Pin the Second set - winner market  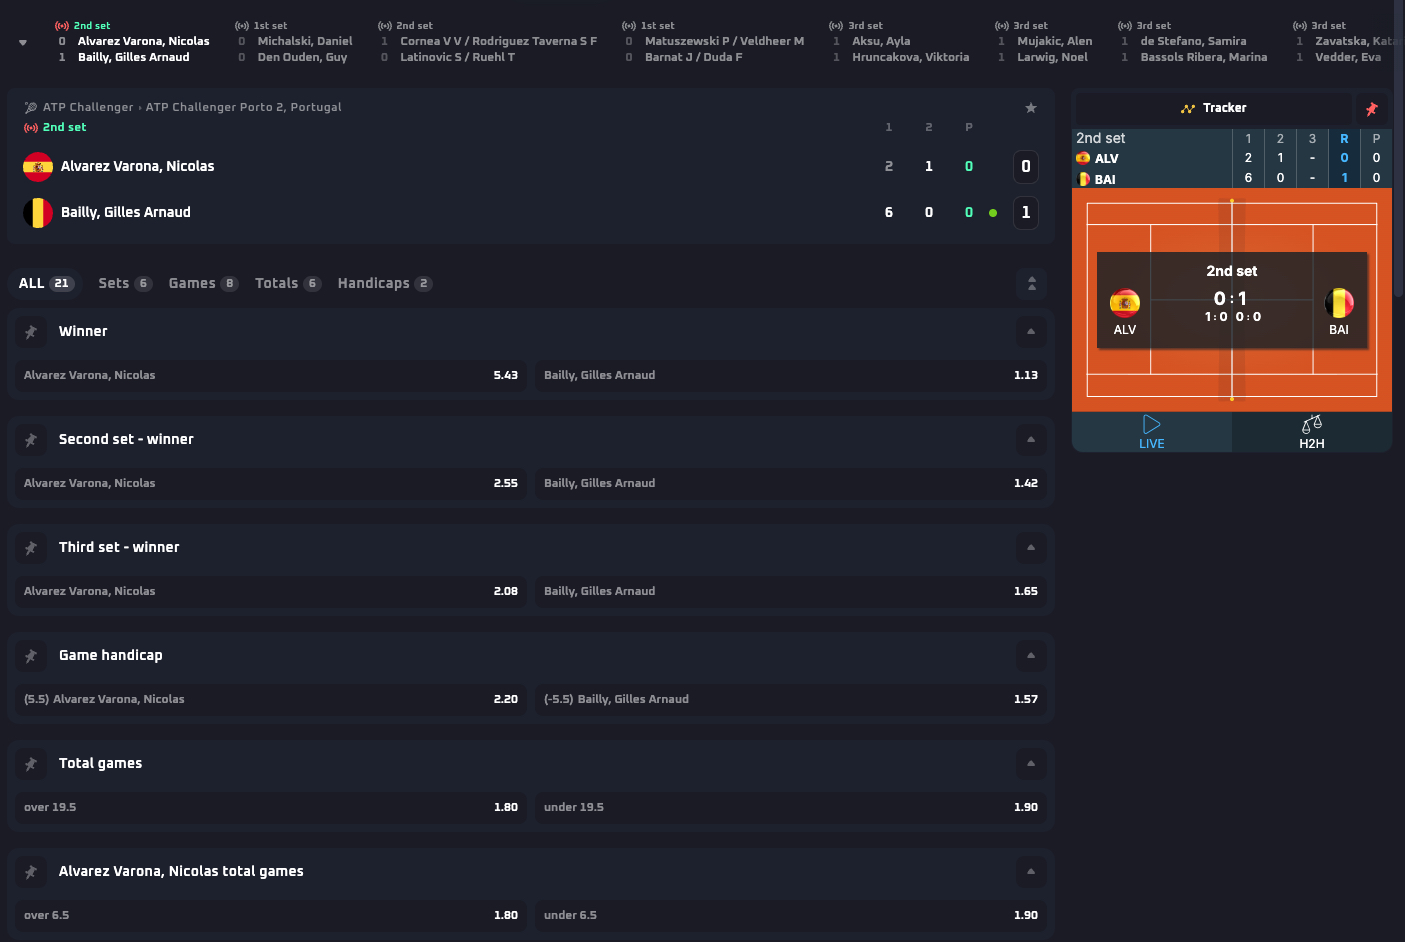tap(31, 440)
